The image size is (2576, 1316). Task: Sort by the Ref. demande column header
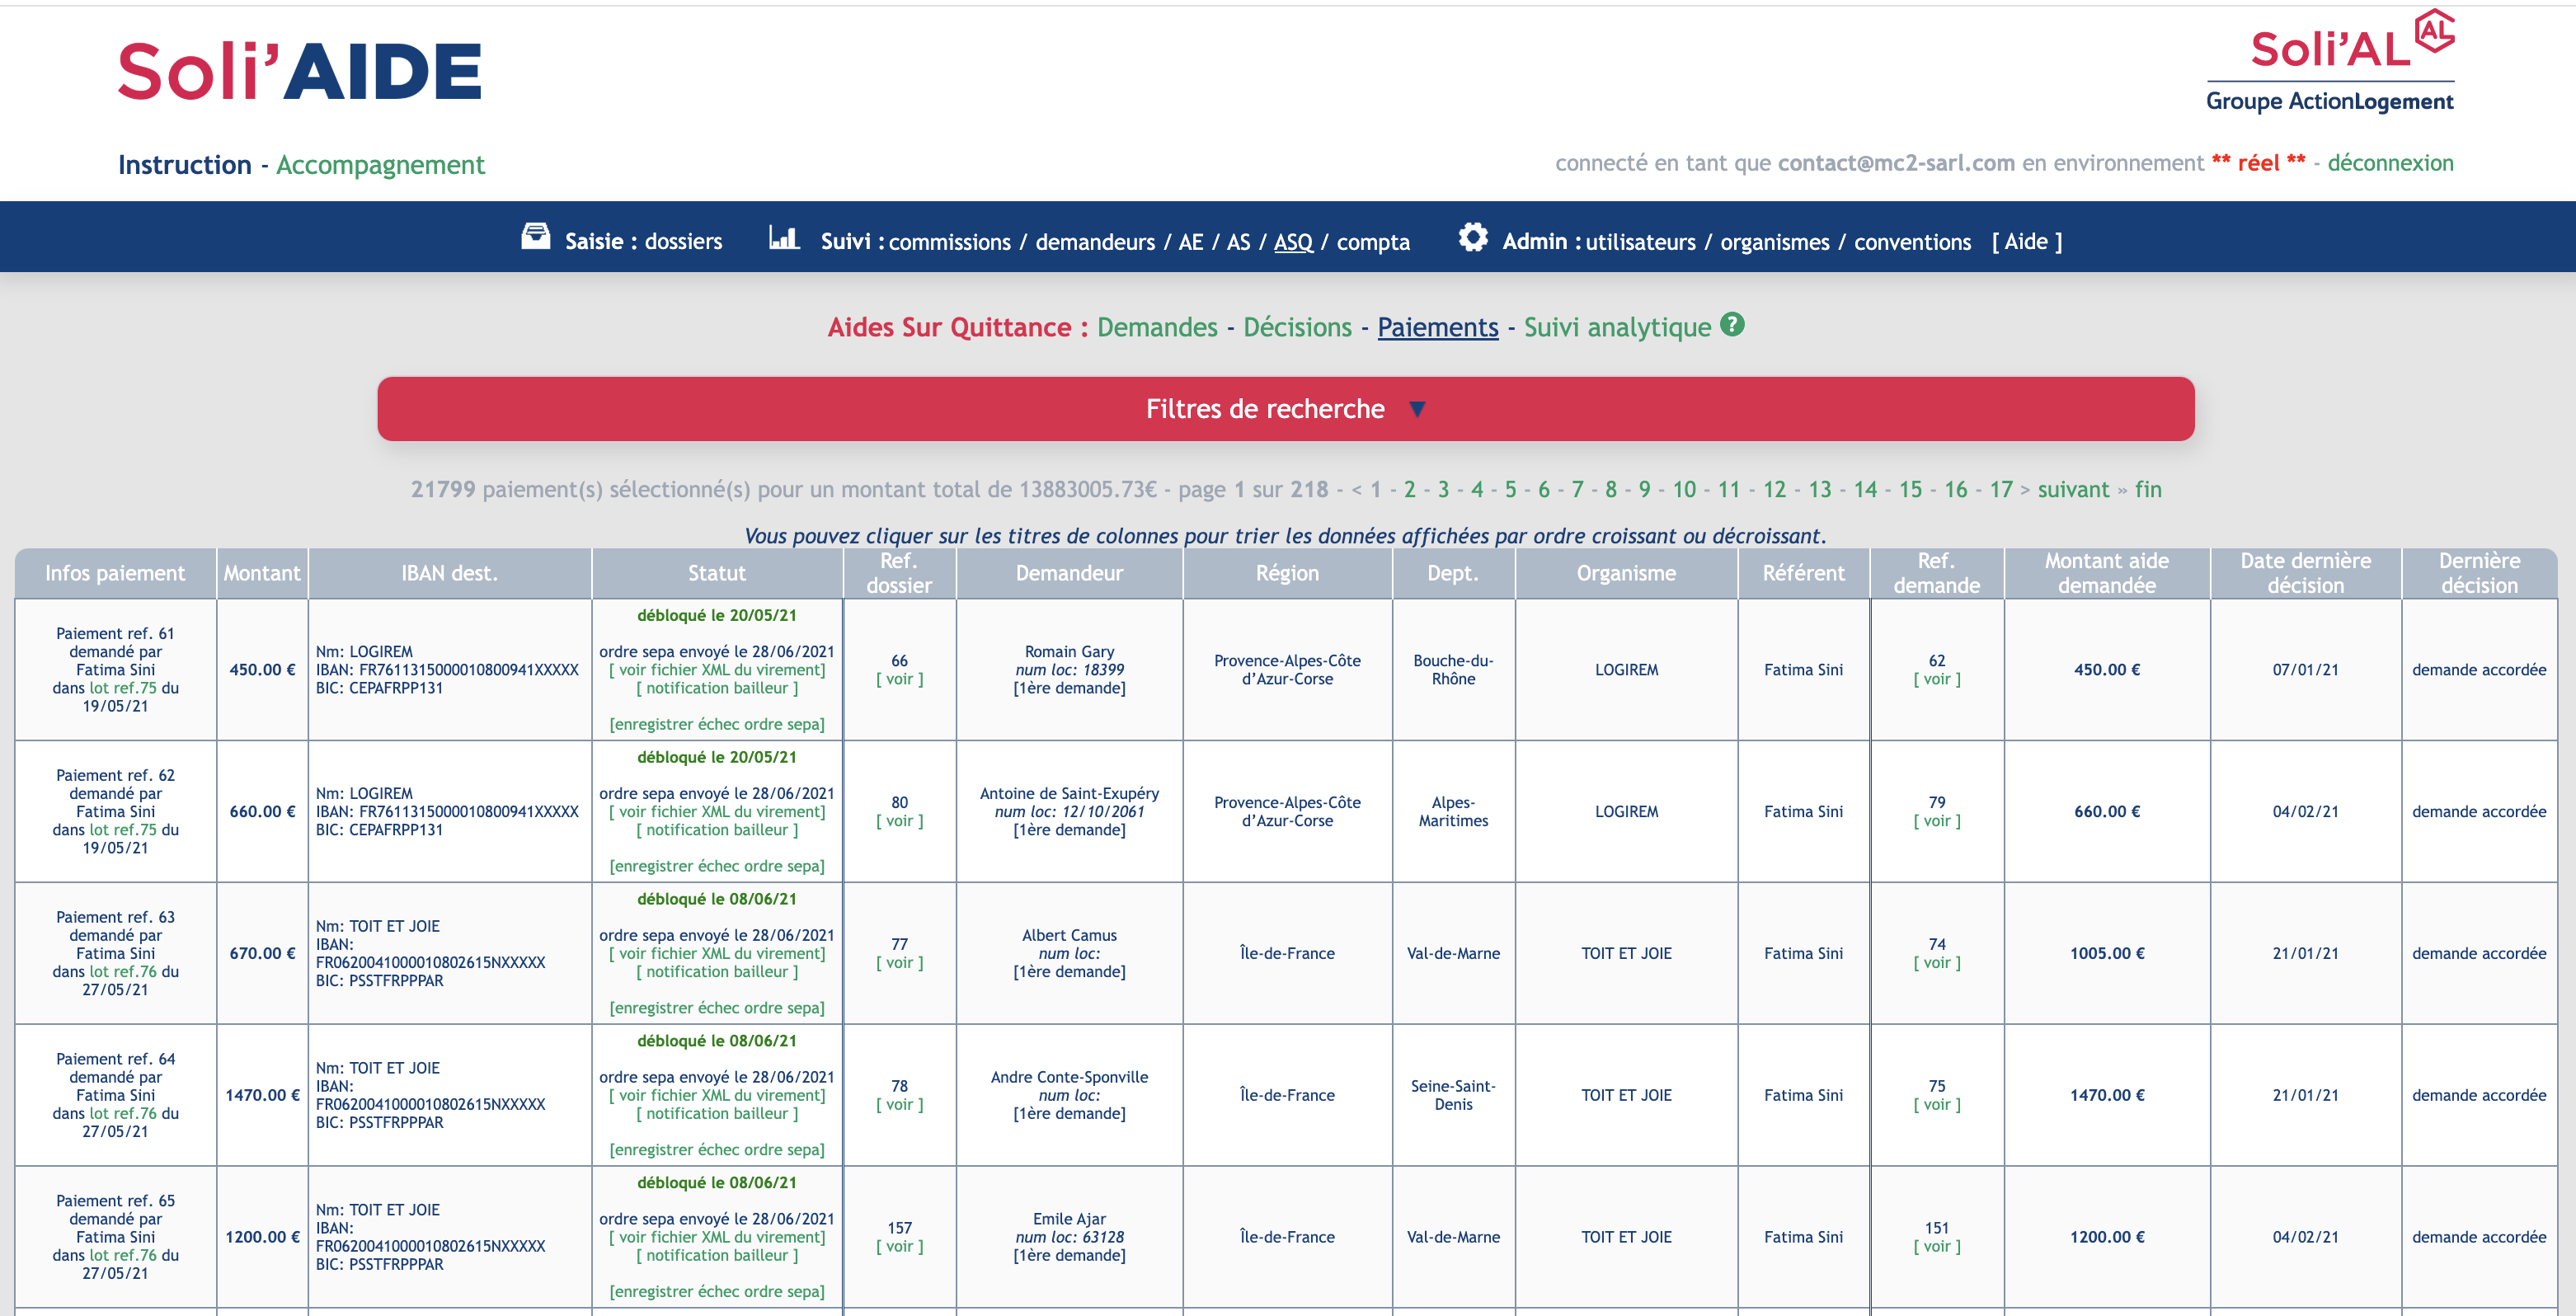coord(1936,573)
